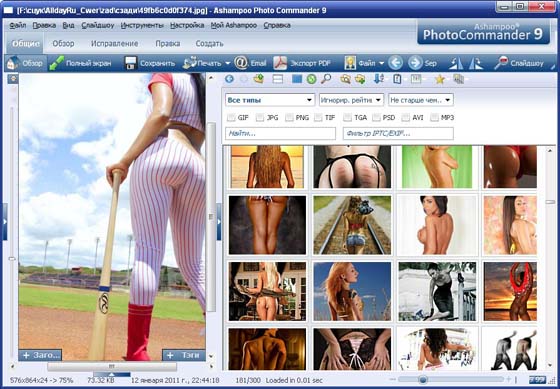Open the Вид menu
Screen dimensions: 560x389
pos(68,25)
